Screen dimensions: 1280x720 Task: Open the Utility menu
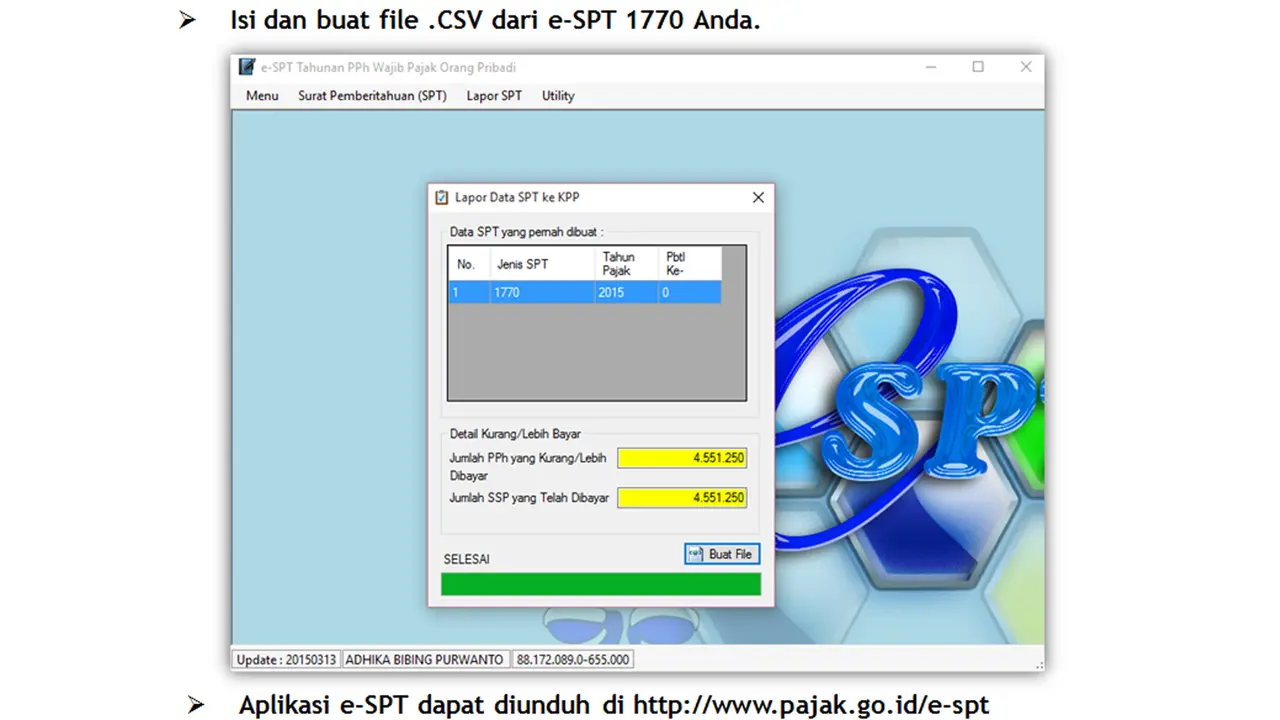tap(558, 96)
